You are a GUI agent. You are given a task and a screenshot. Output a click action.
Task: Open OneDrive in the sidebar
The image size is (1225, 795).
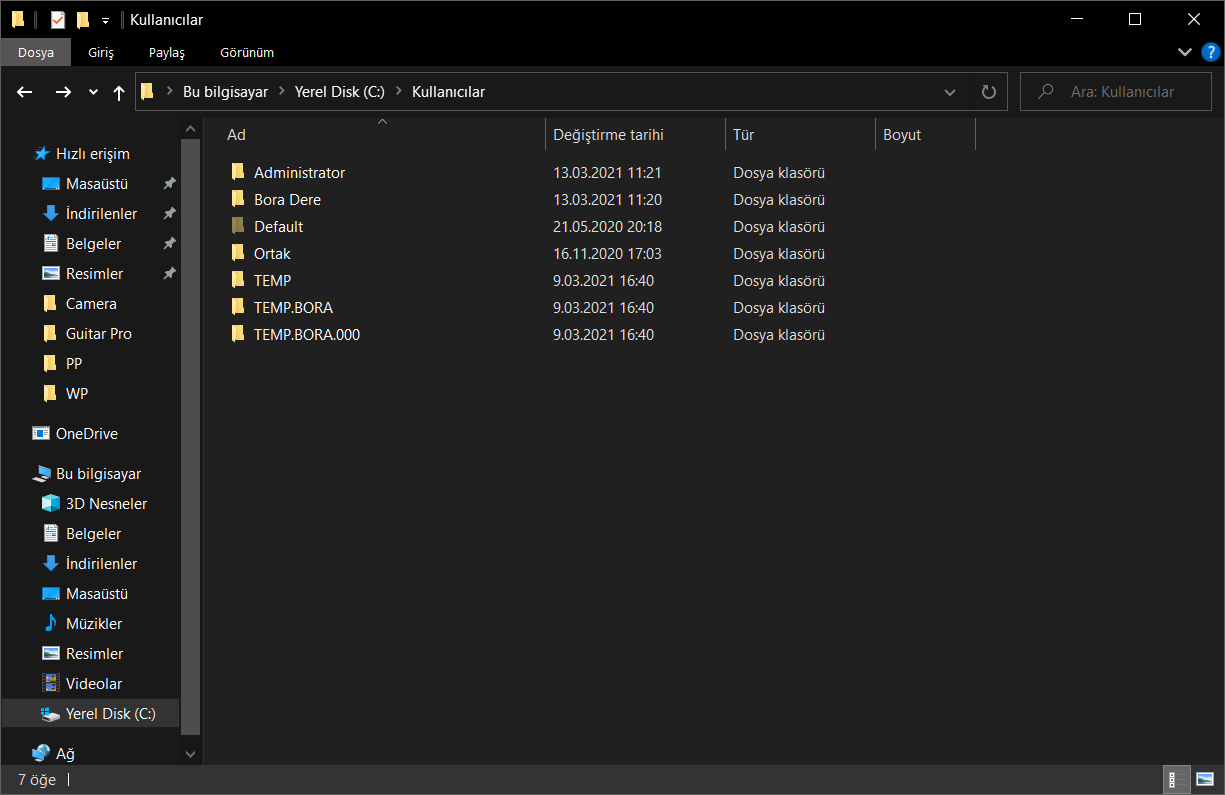click(x=86, y=434)
